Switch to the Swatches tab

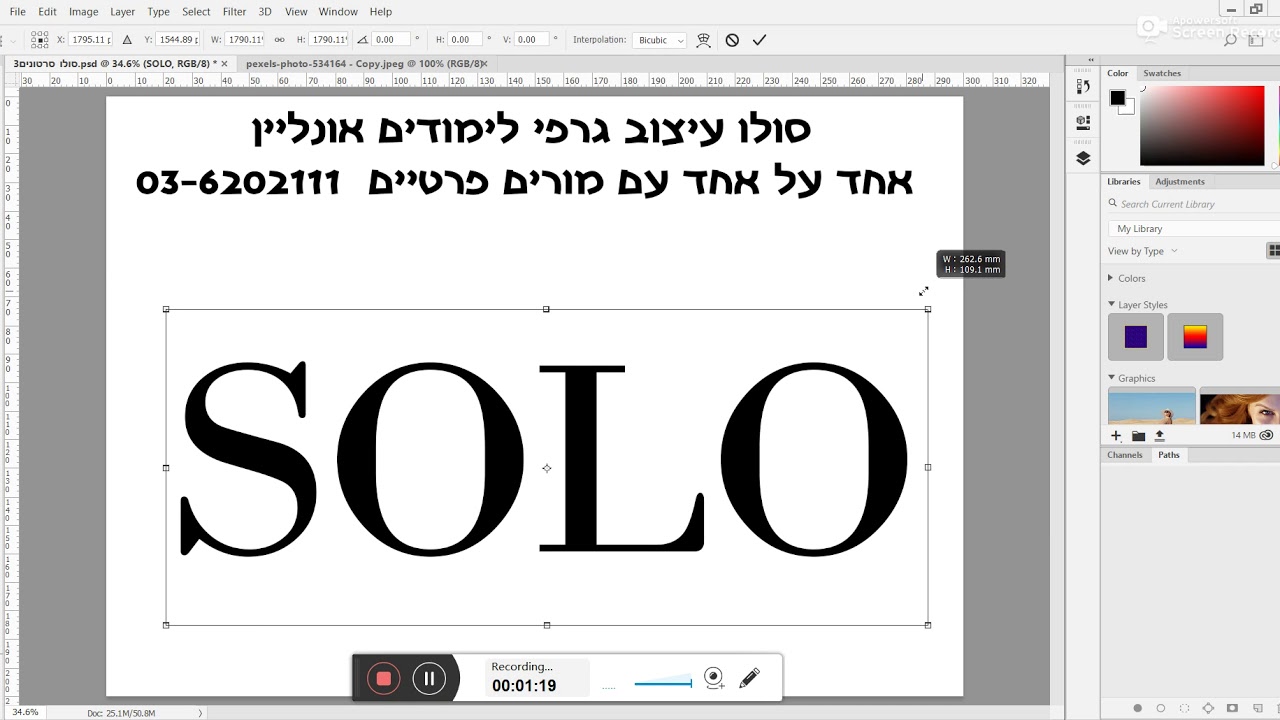1162,73
